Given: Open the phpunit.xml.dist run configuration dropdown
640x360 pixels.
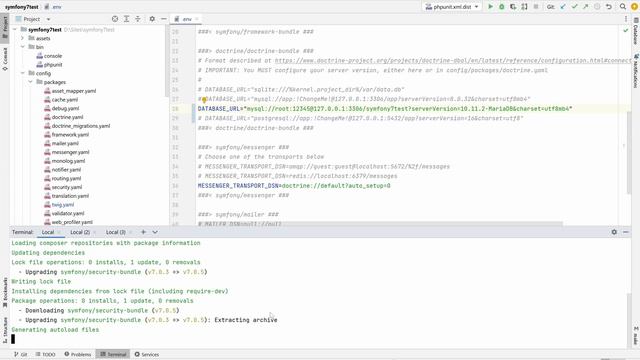Looking at the screenshot, I should (452, 7).
